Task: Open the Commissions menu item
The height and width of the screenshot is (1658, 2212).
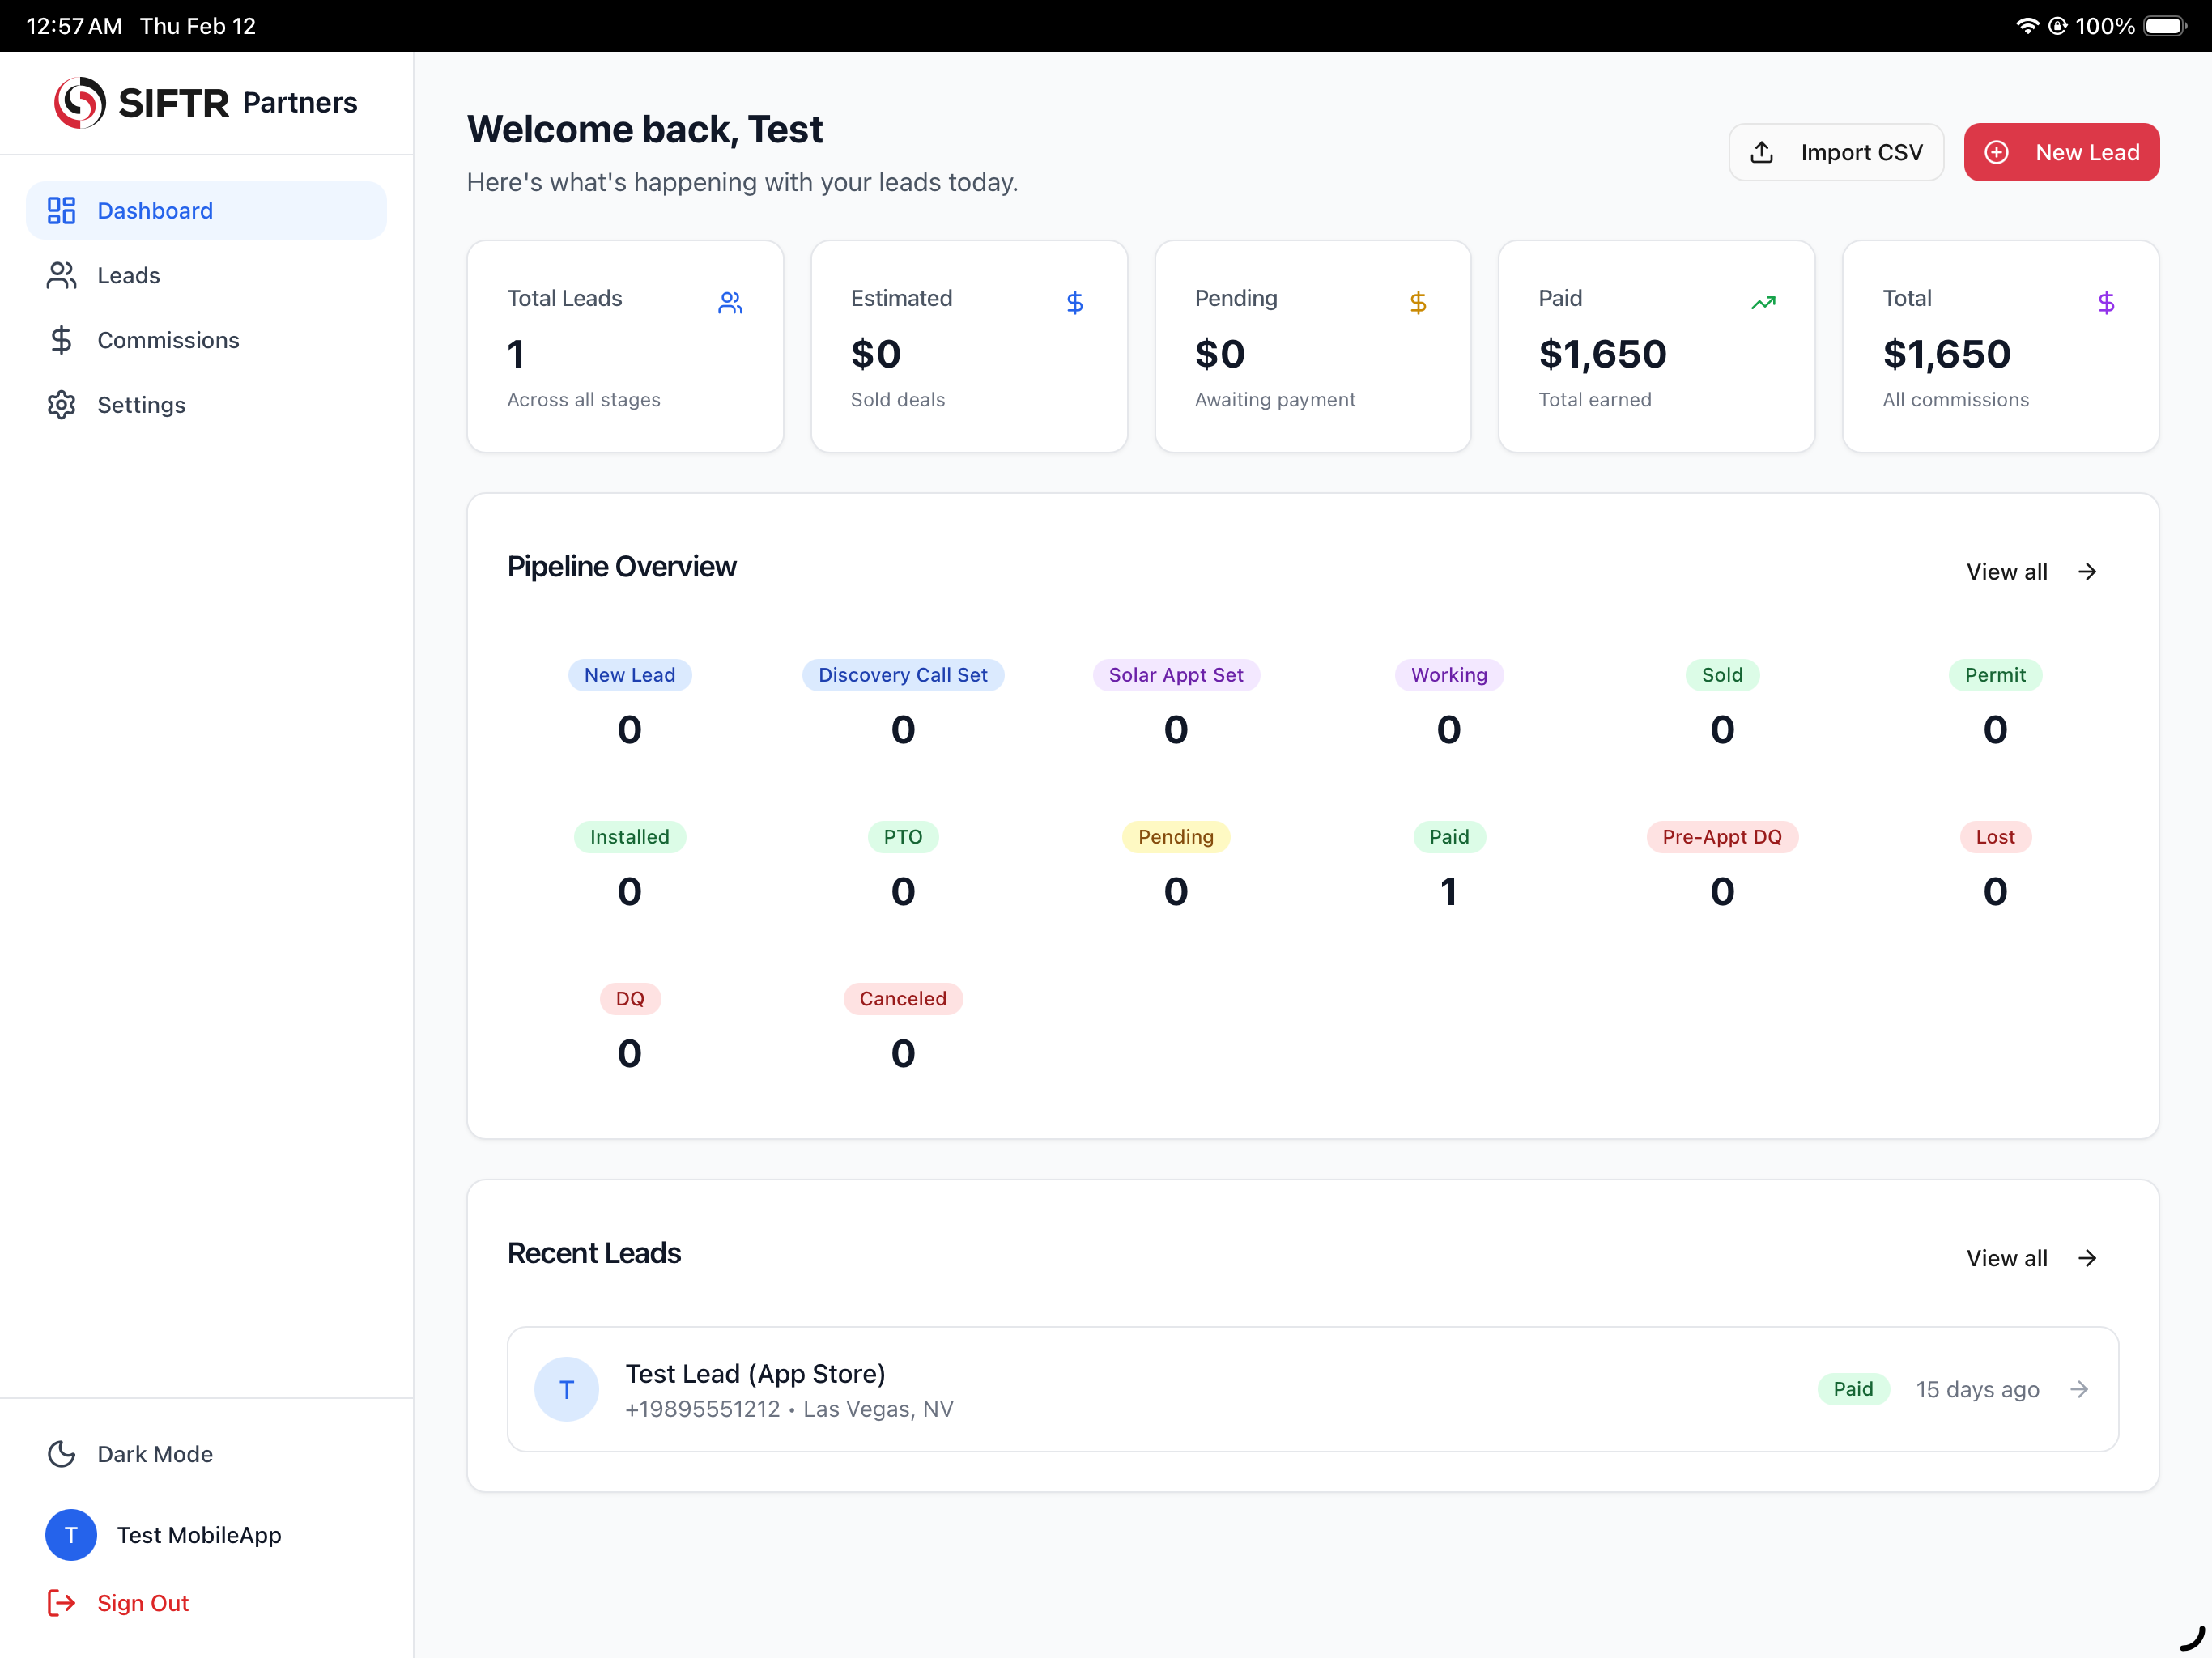Action: [206, 340]
